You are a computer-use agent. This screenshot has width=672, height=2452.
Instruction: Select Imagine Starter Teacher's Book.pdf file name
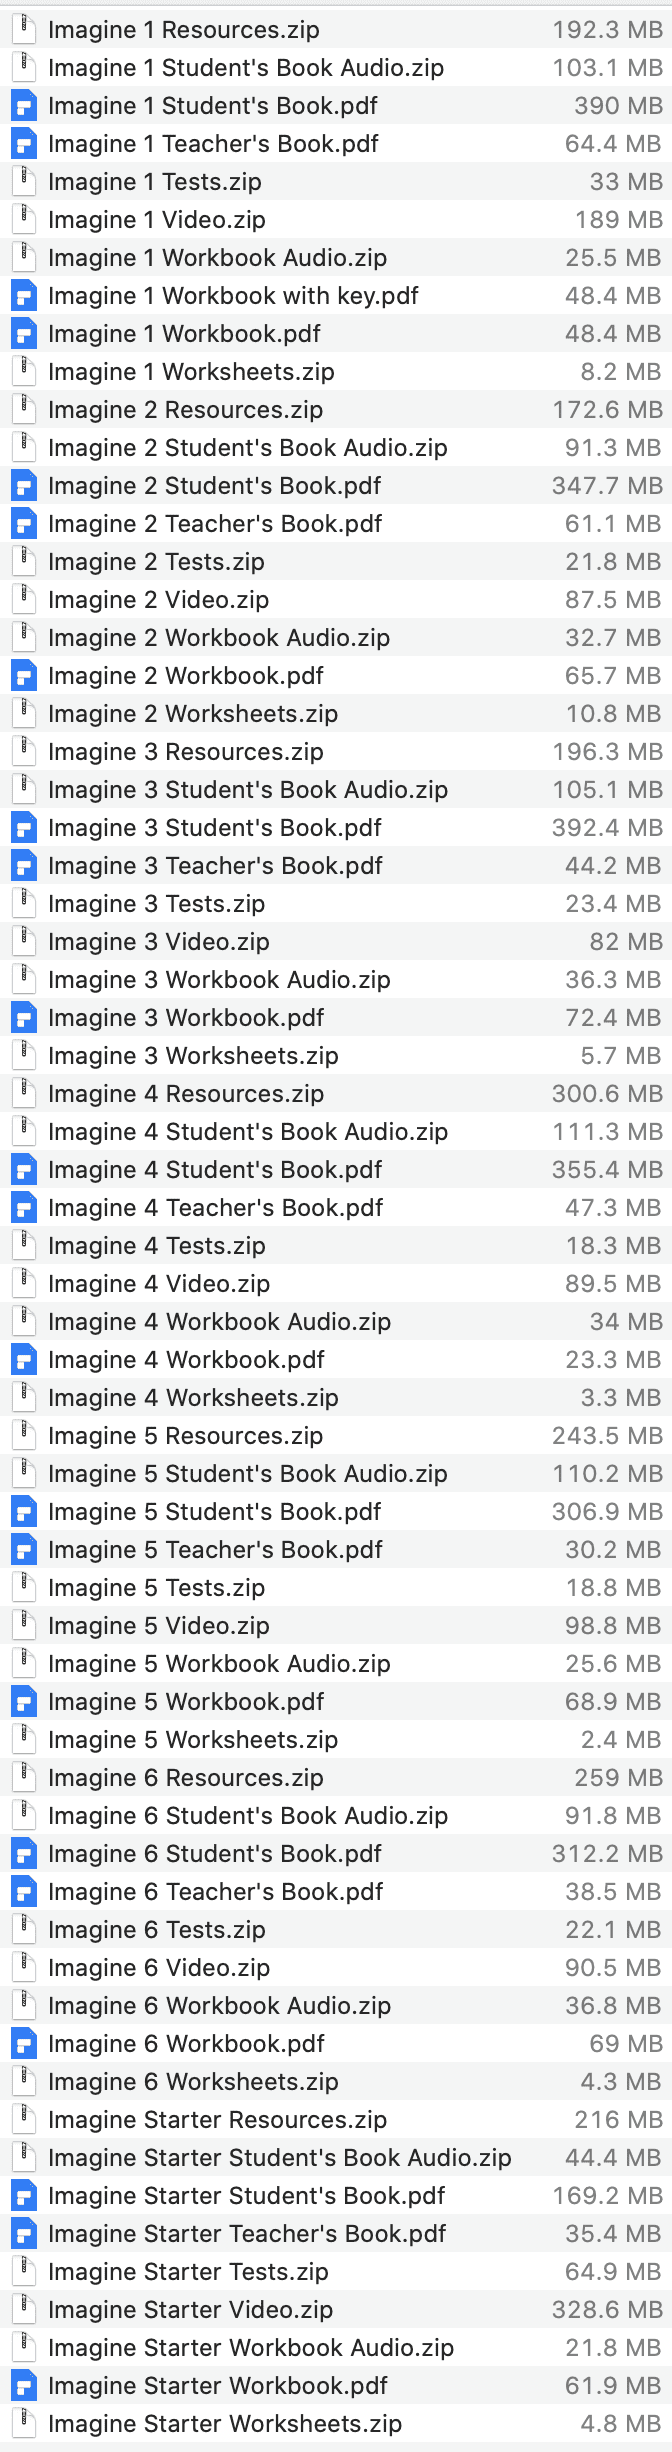(x=247, y=2234)
